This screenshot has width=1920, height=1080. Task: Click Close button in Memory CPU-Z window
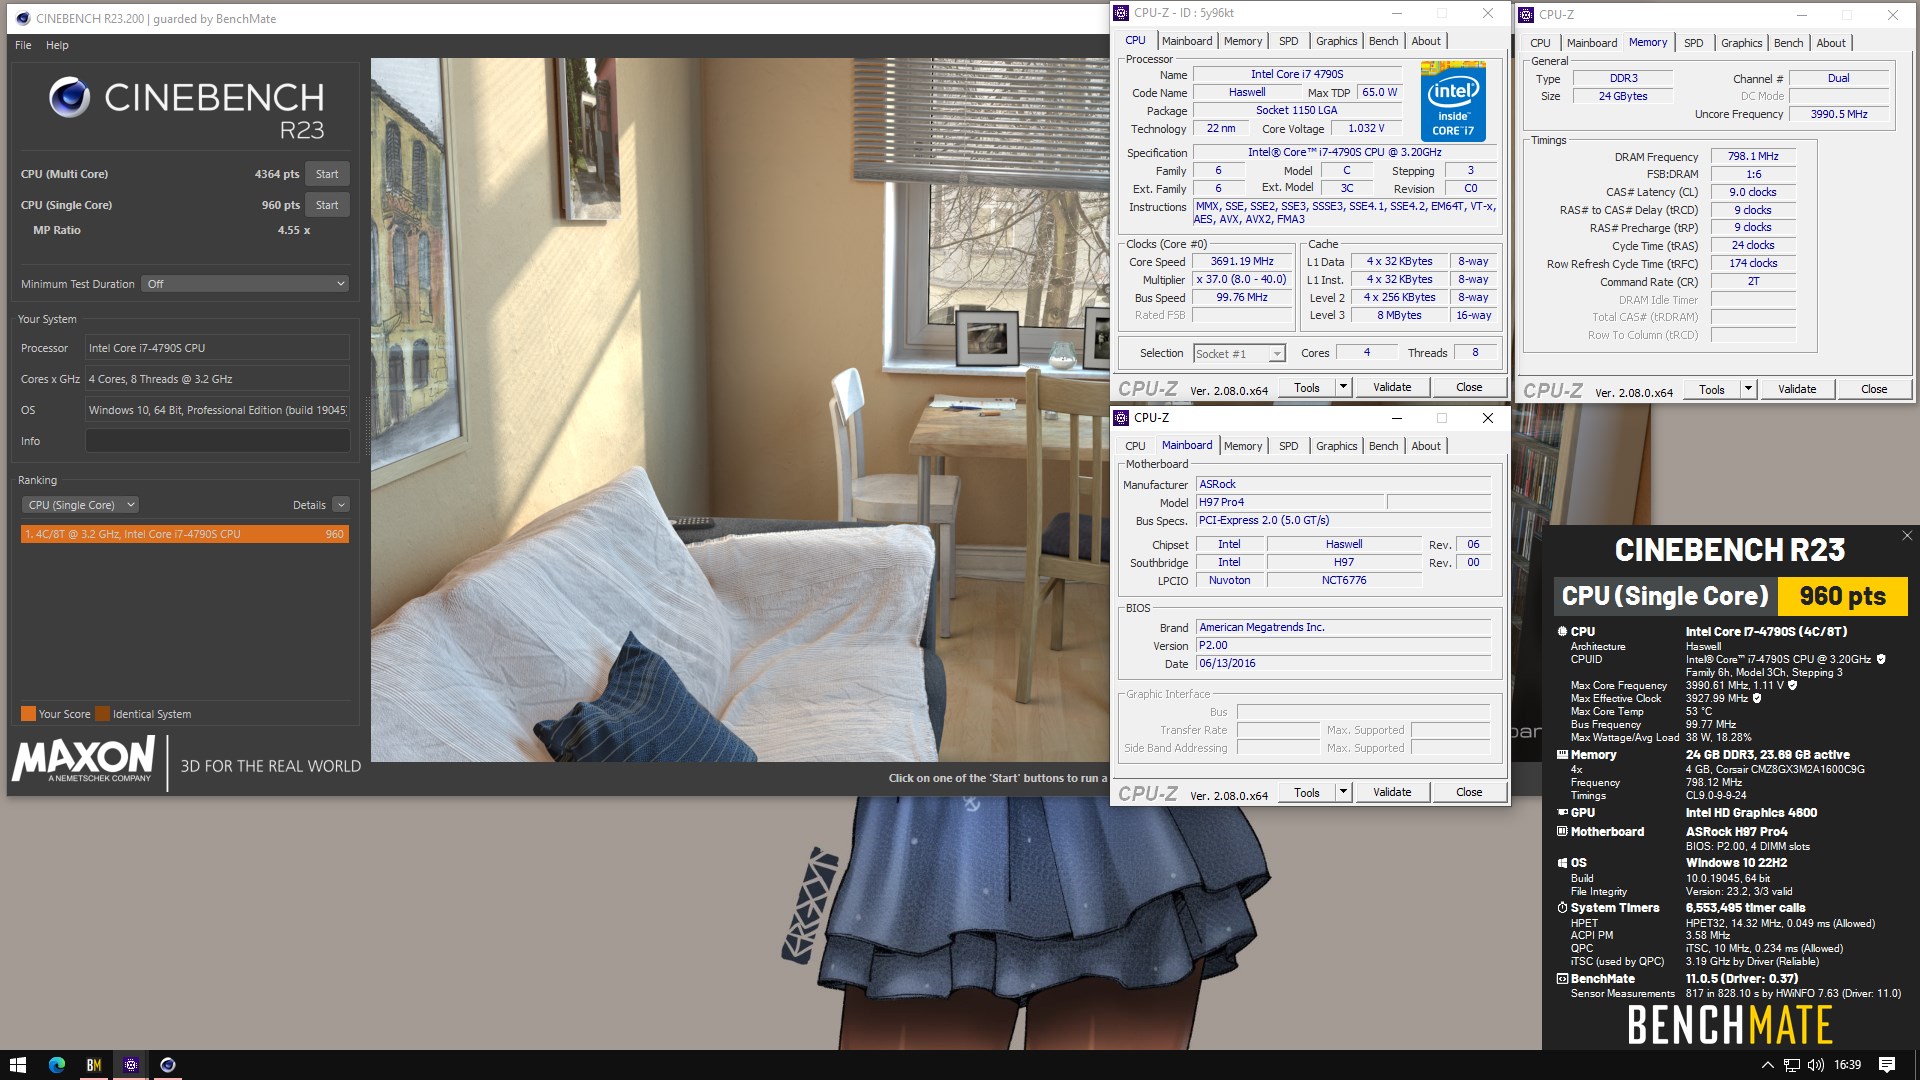click(x=1874, y=389)
